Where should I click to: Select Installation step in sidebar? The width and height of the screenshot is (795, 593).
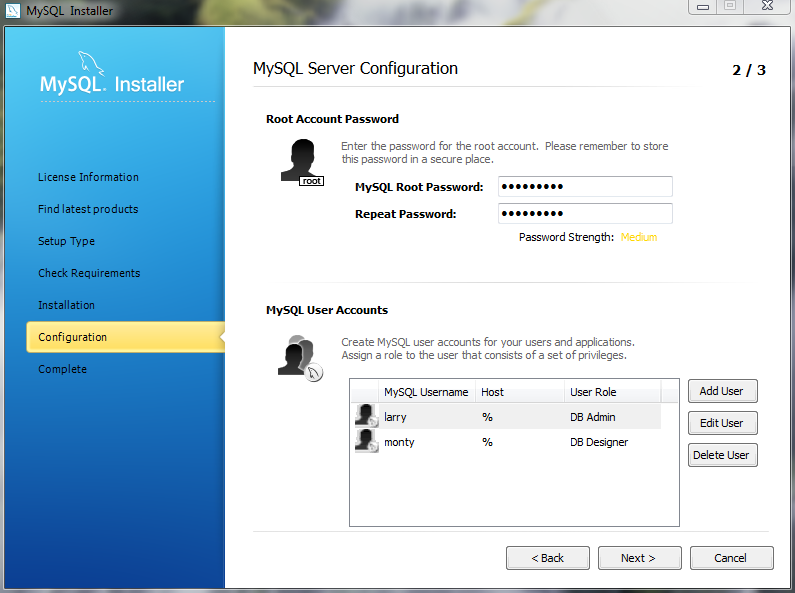tap(66, 305)
